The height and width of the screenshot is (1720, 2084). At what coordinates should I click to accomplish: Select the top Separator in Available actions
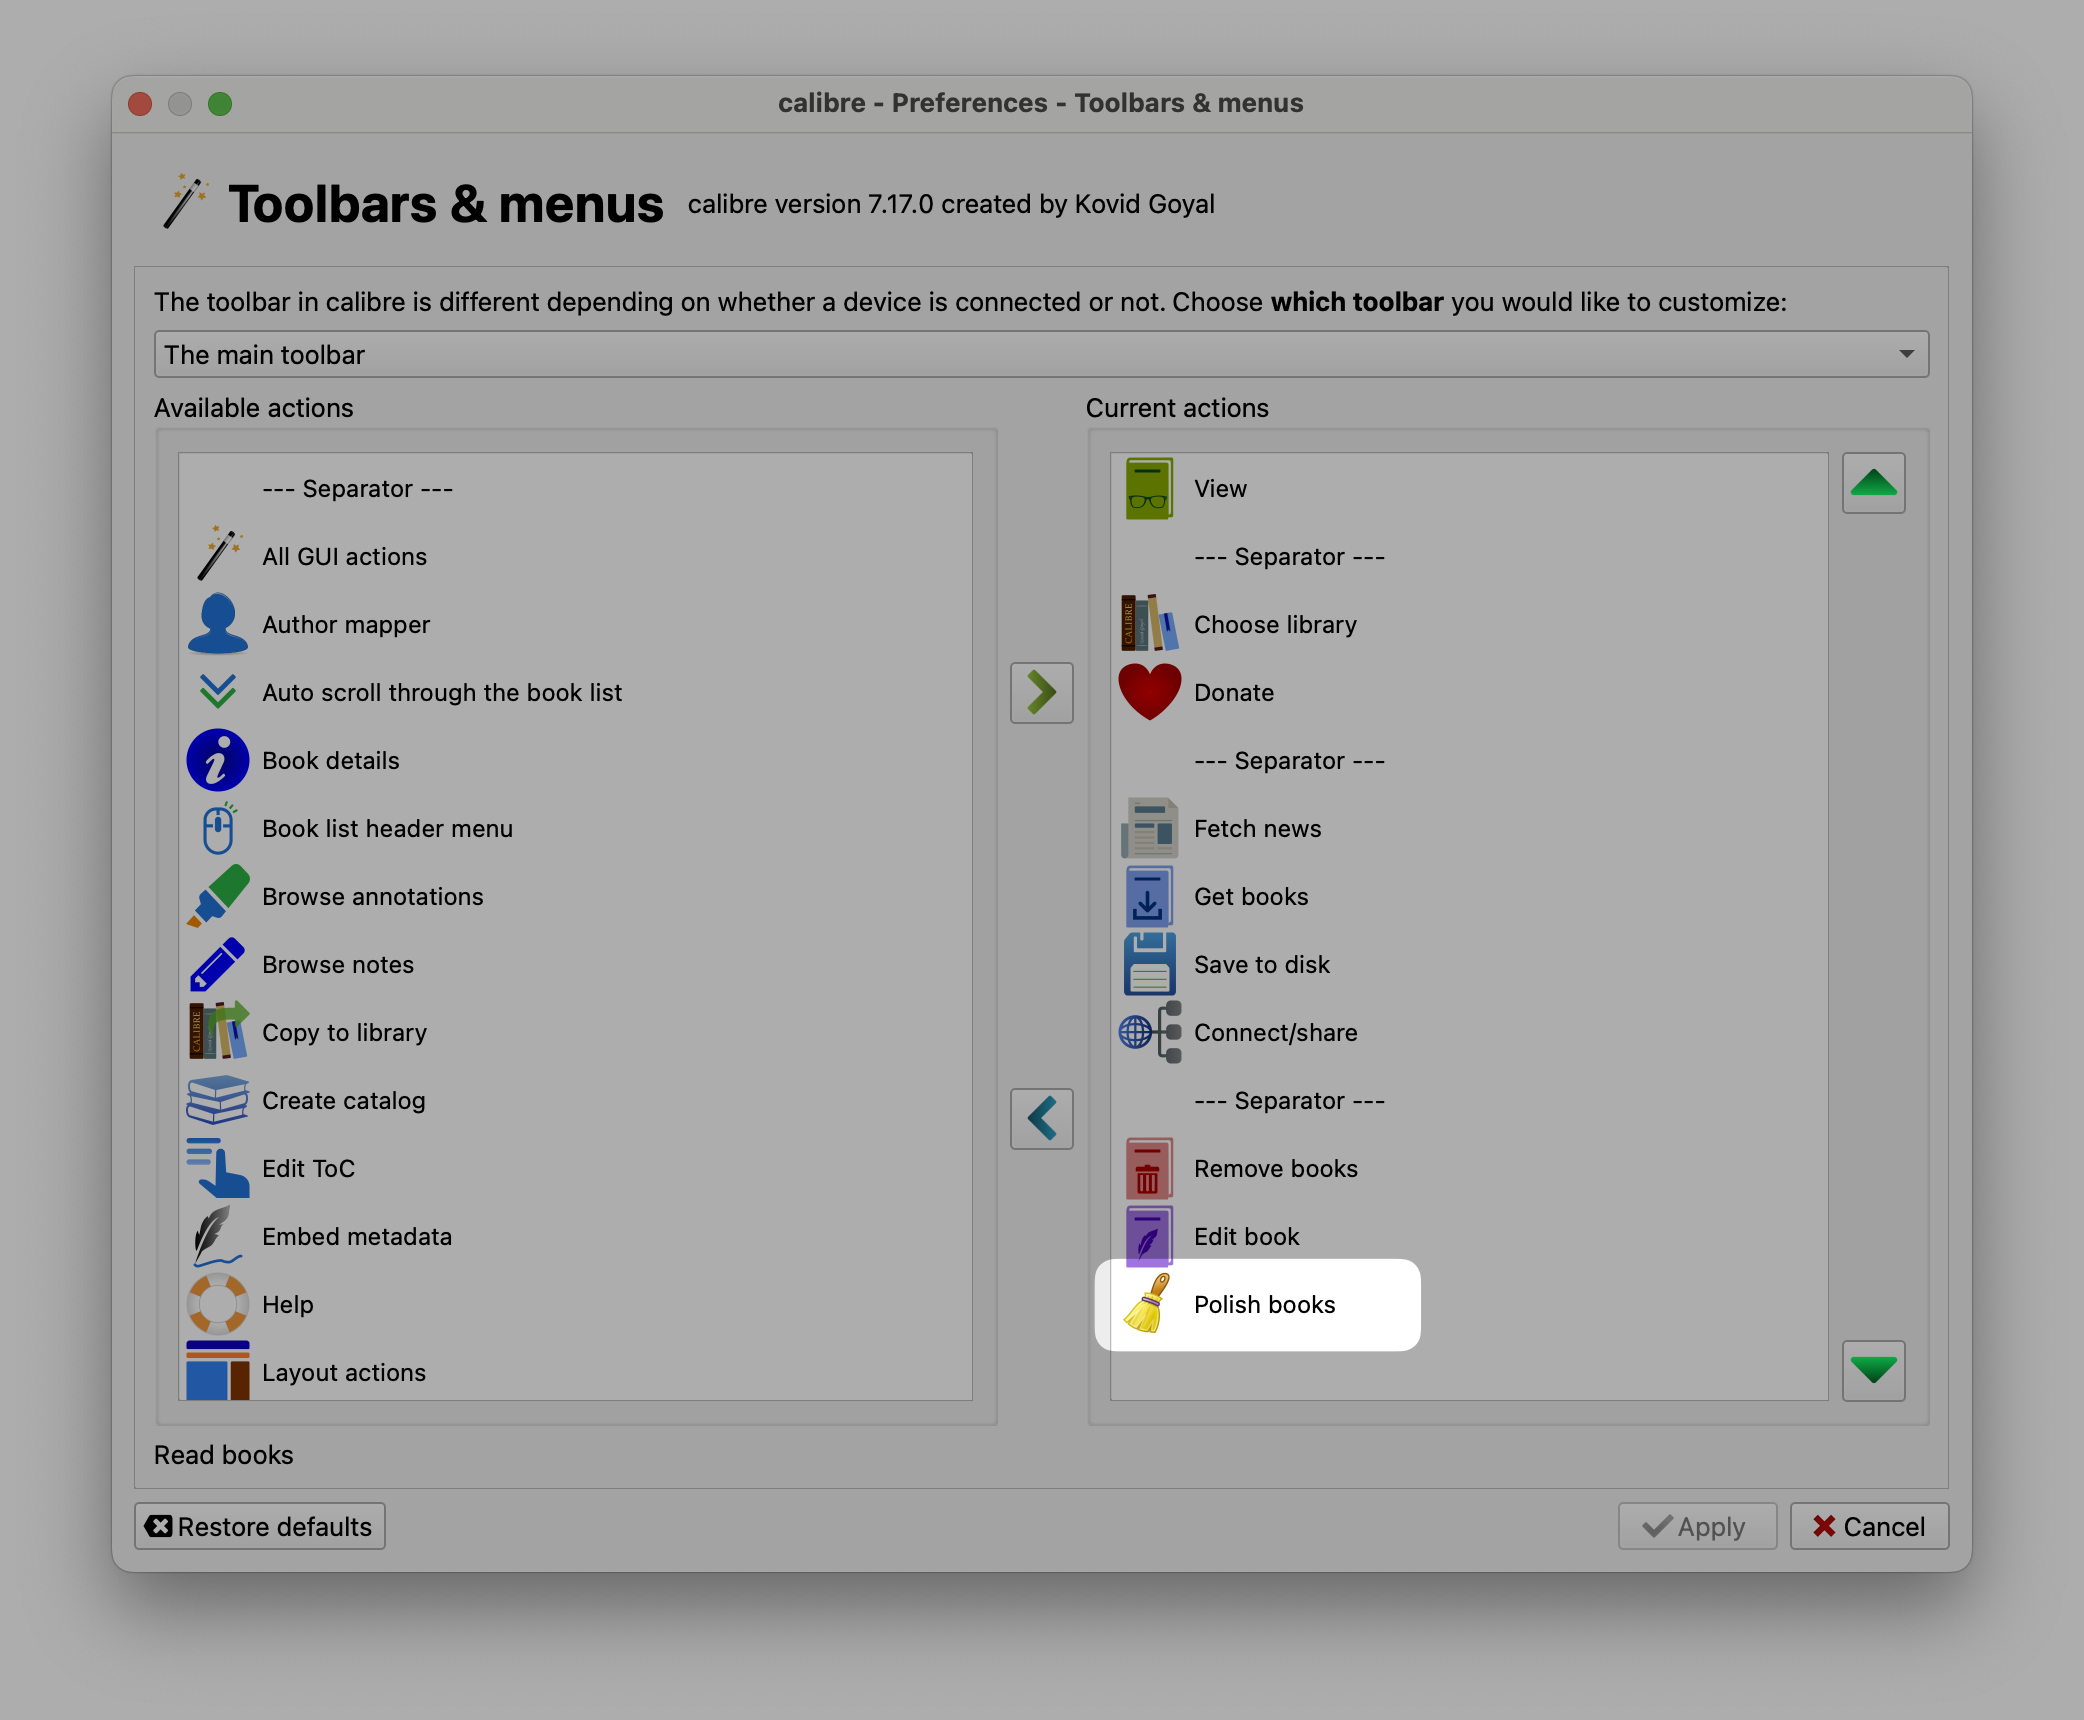357,489
